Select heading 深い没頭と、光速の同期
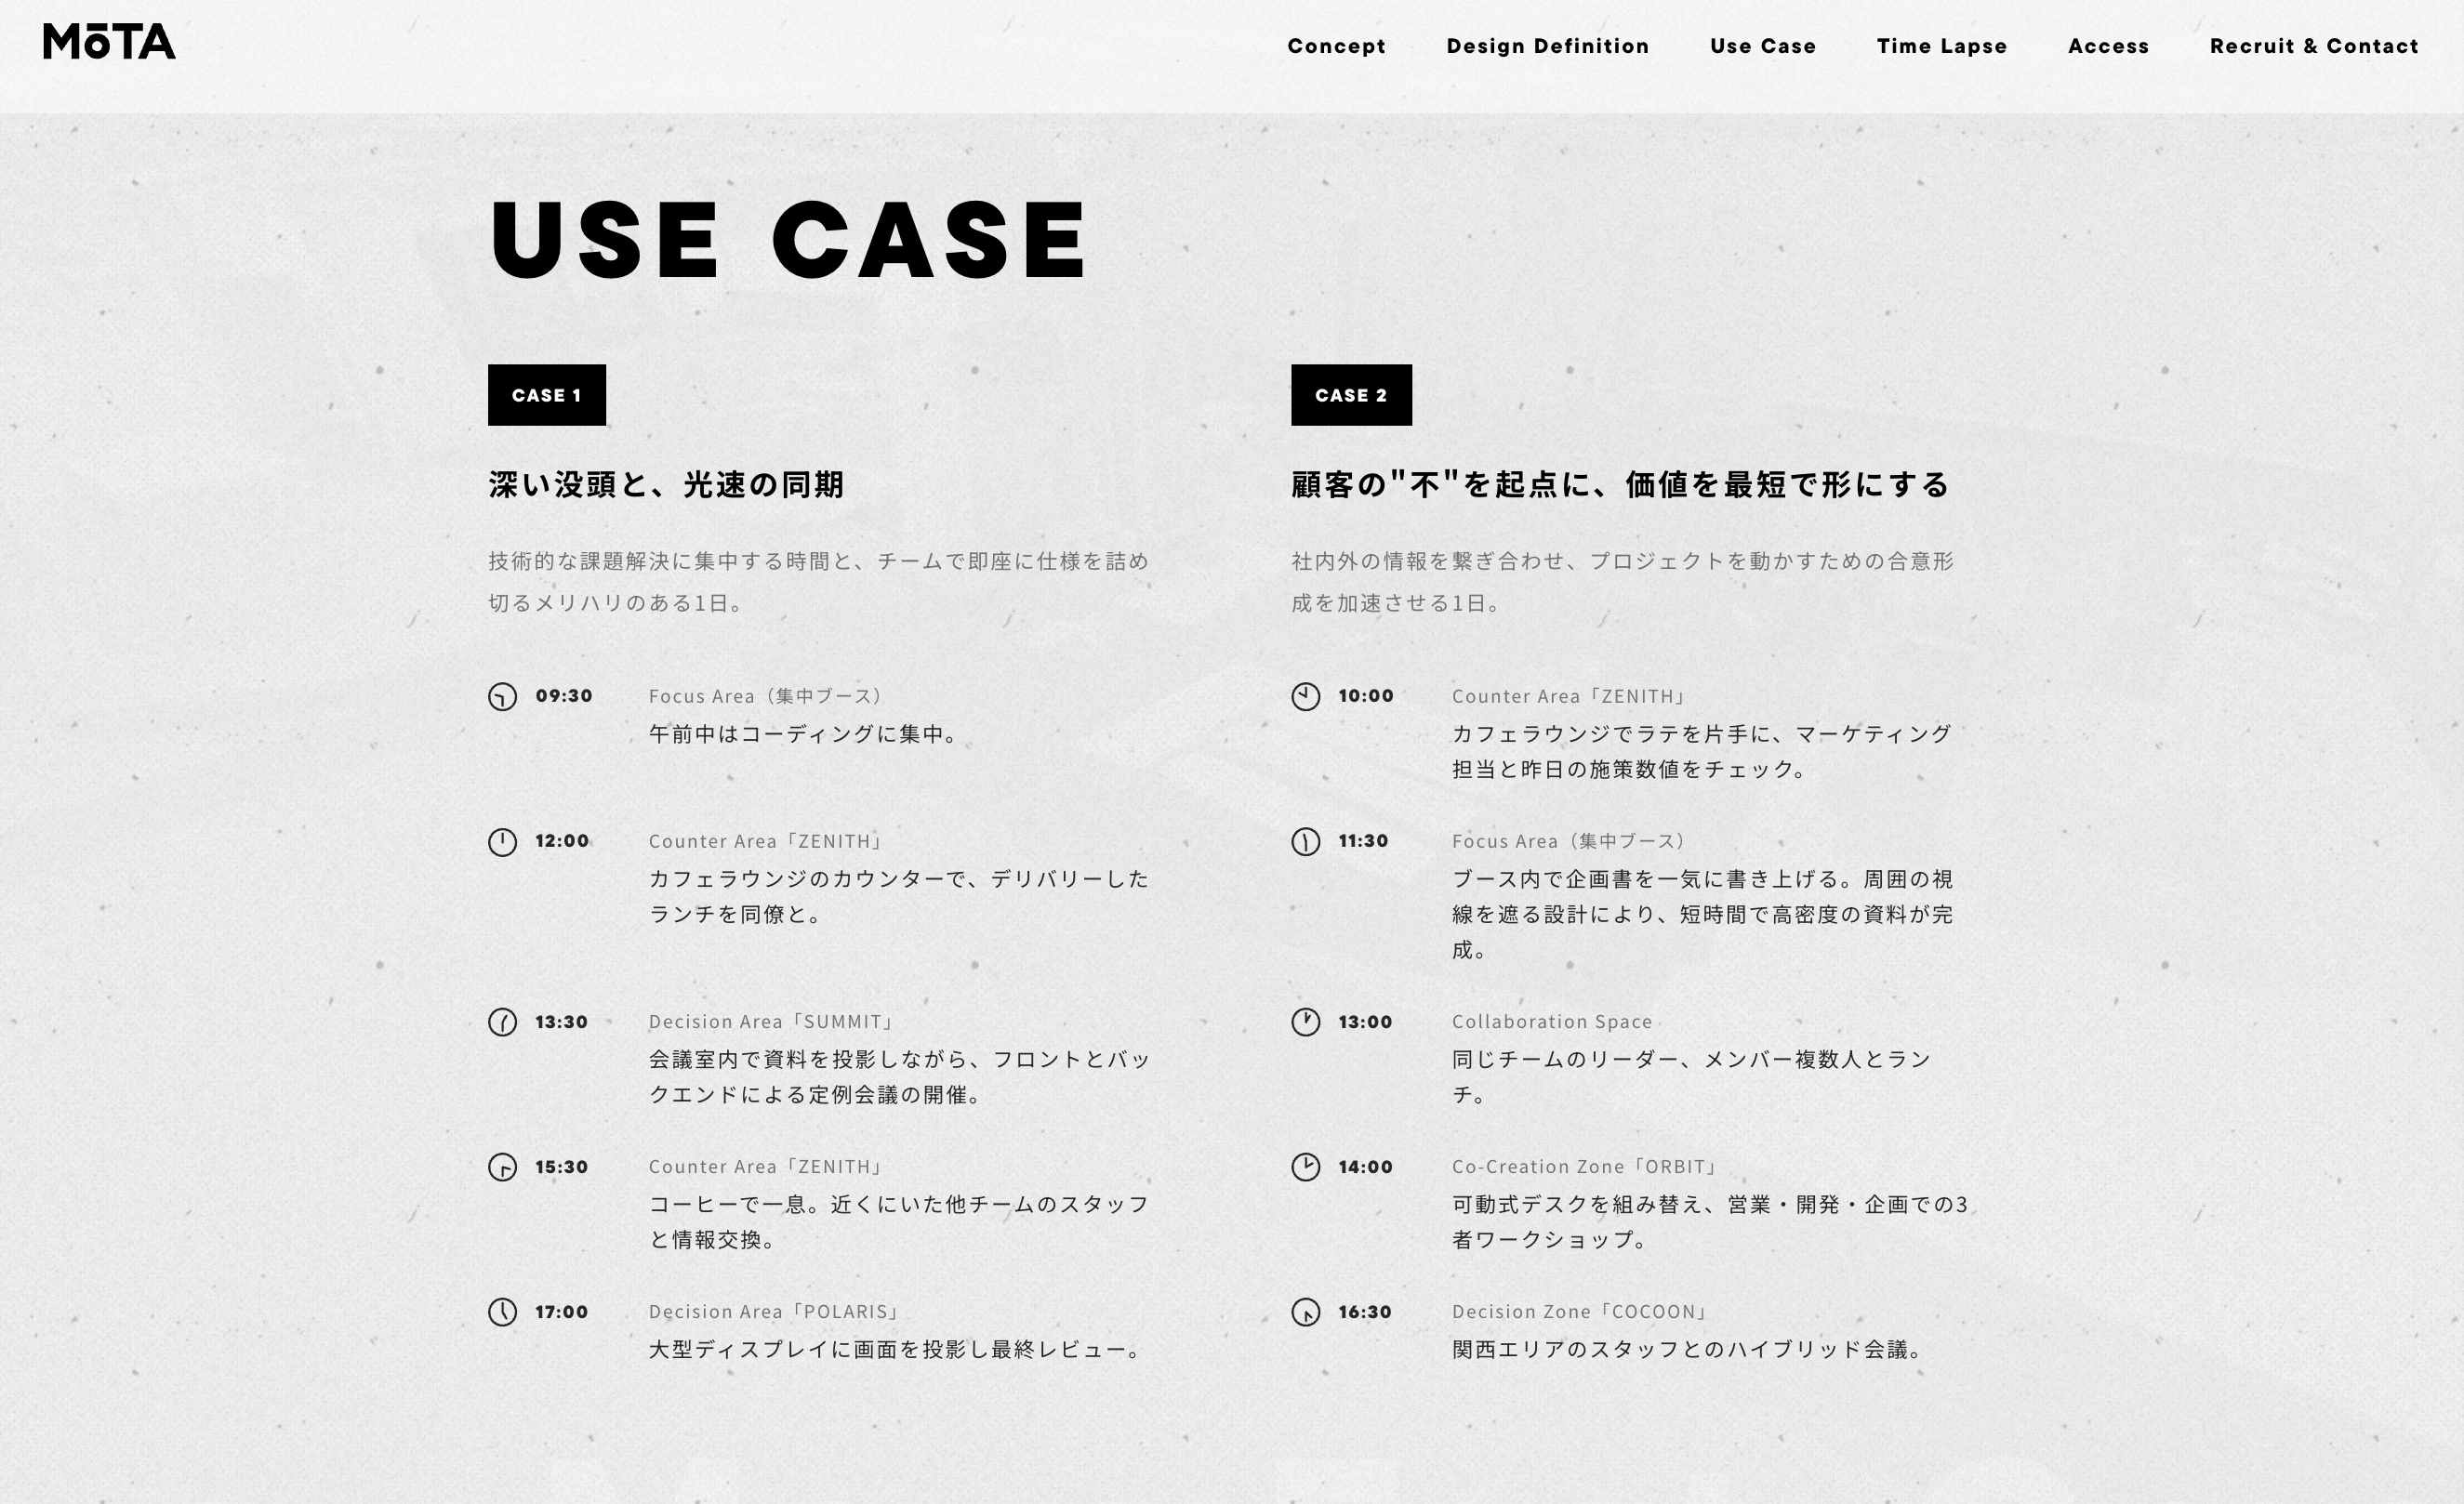The height and width of the screenshot is (1504, 2464). [666, 485]
